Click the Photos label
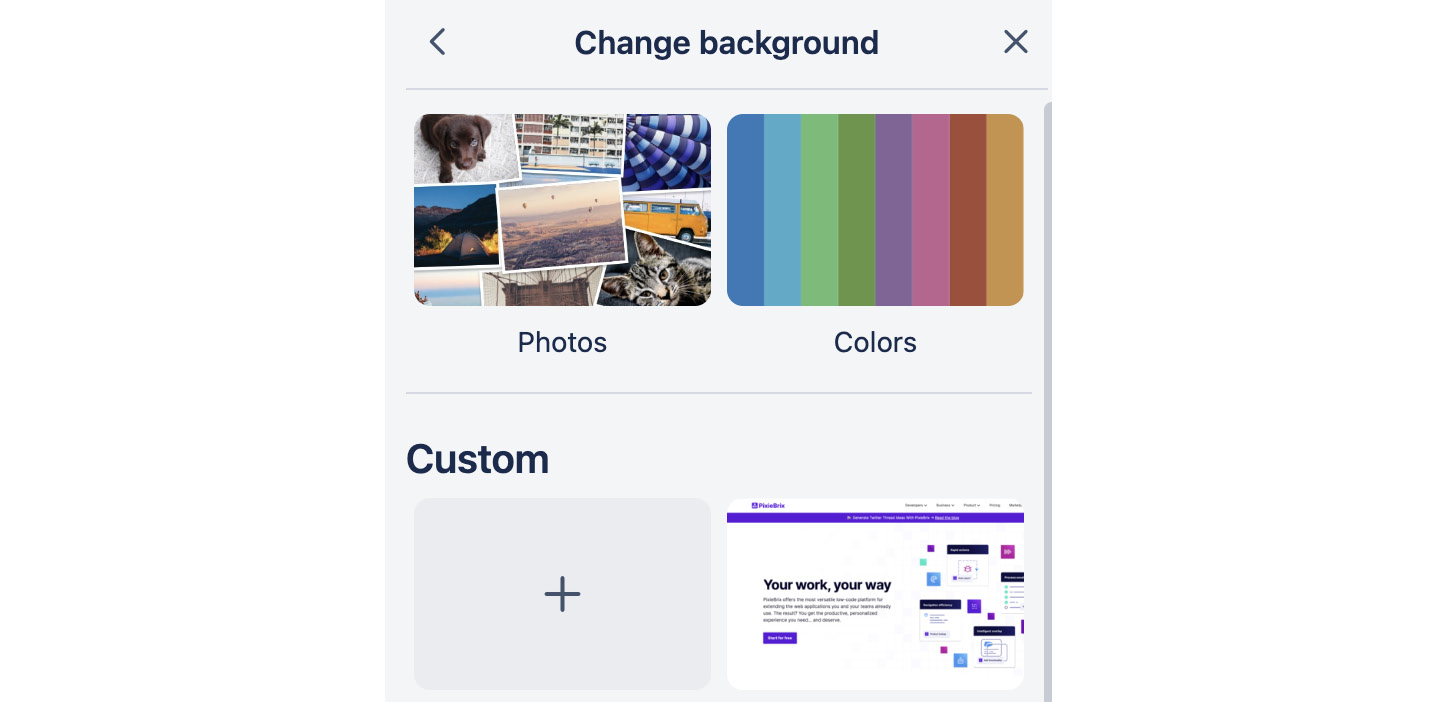 coord(562,343)
